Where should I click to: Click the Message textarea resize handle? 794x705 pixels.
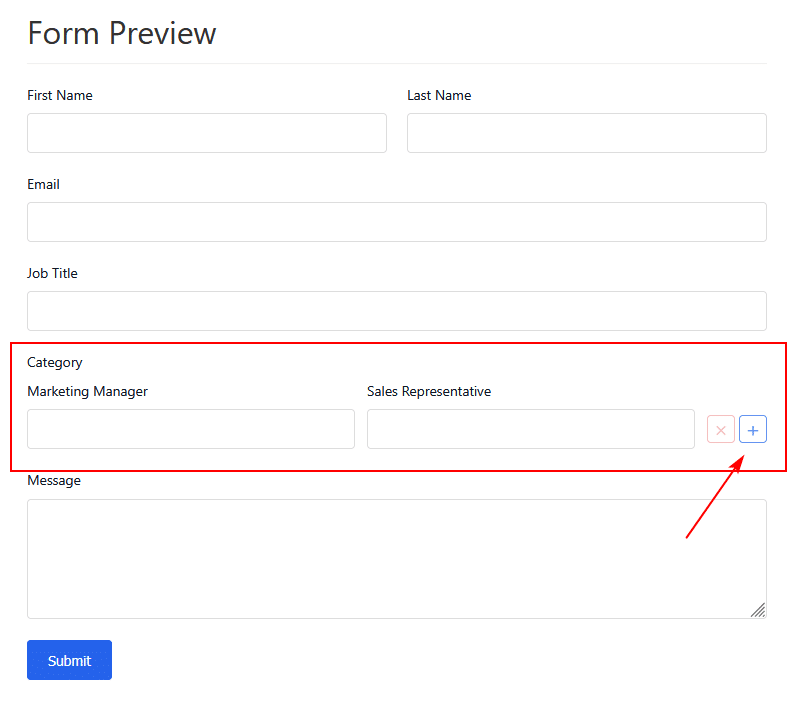[758, 610]
